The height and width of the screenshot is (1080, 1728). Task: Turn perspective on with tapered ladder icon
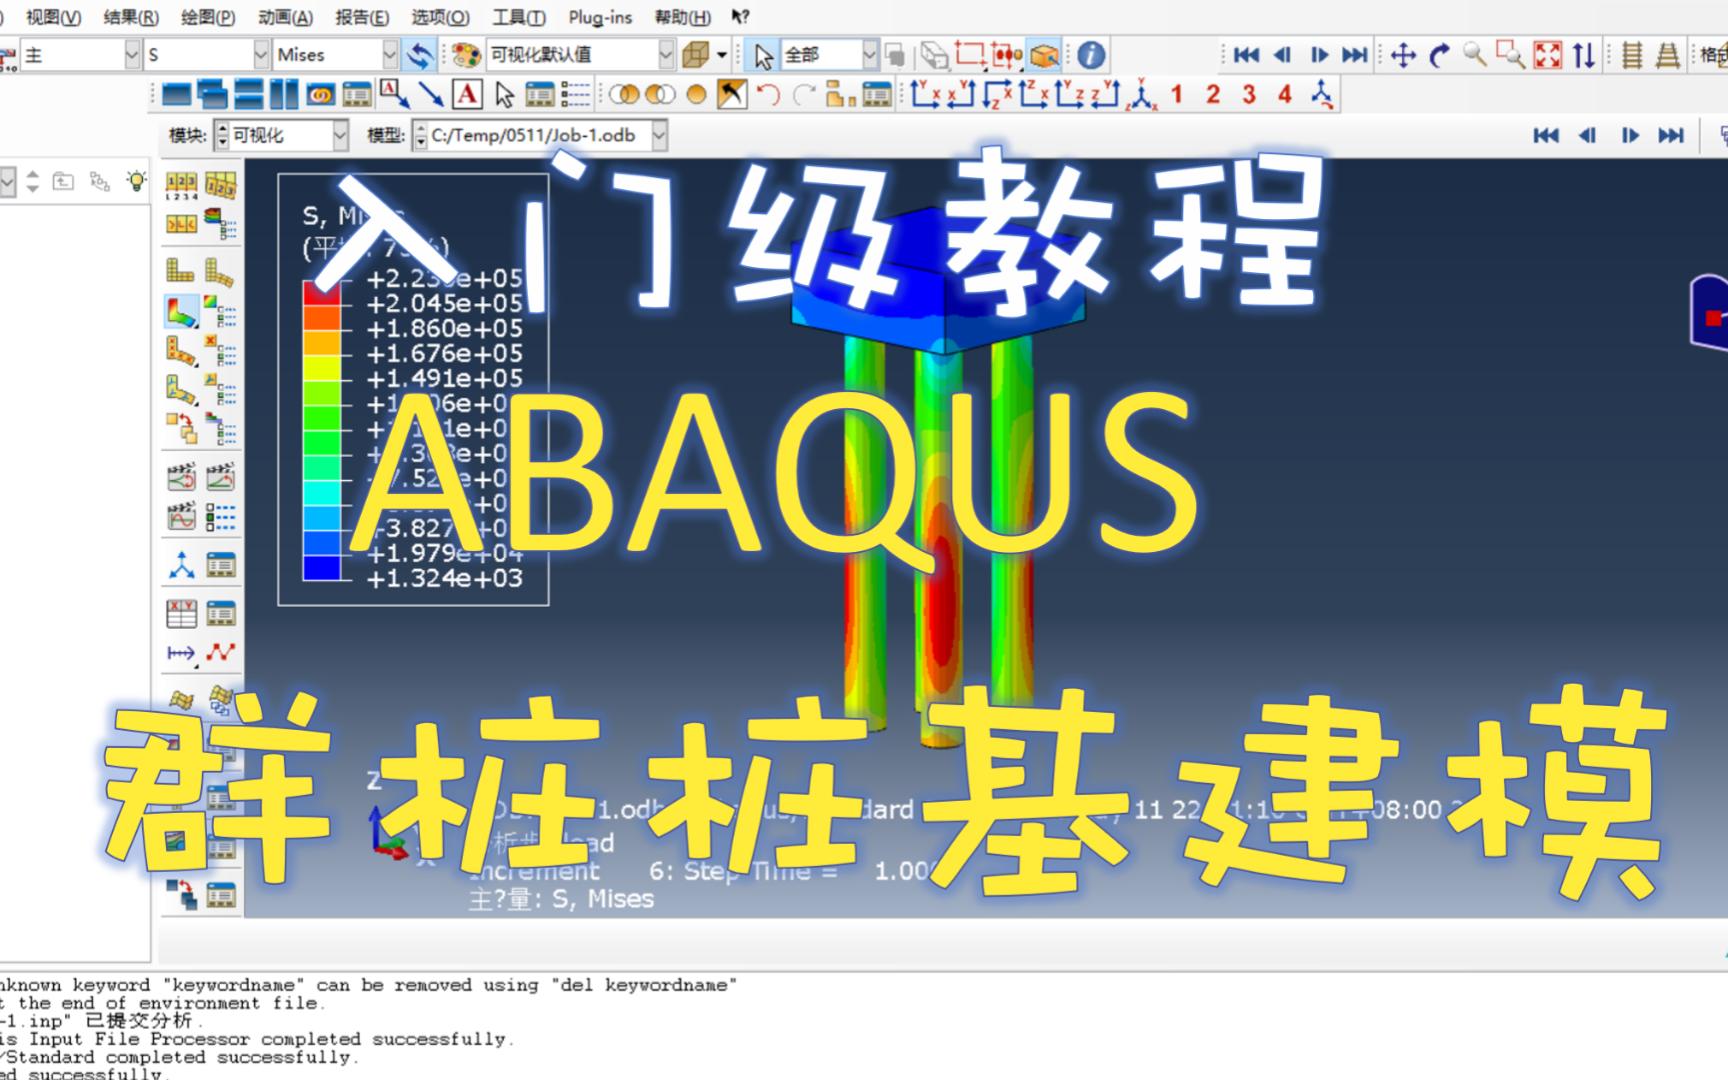click(x=1667, y=55)
